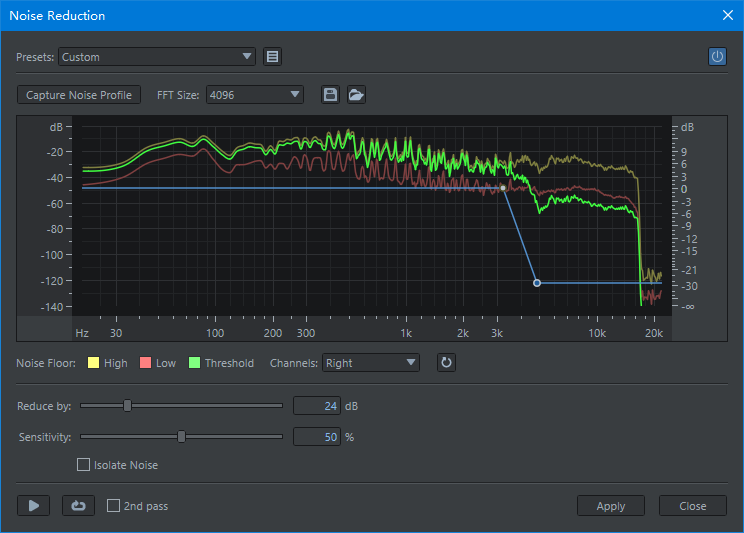The width and height of the screenshot is (744, 533).
Task: Apply the noise reduction effect
Action: click(x=611, y=506)
